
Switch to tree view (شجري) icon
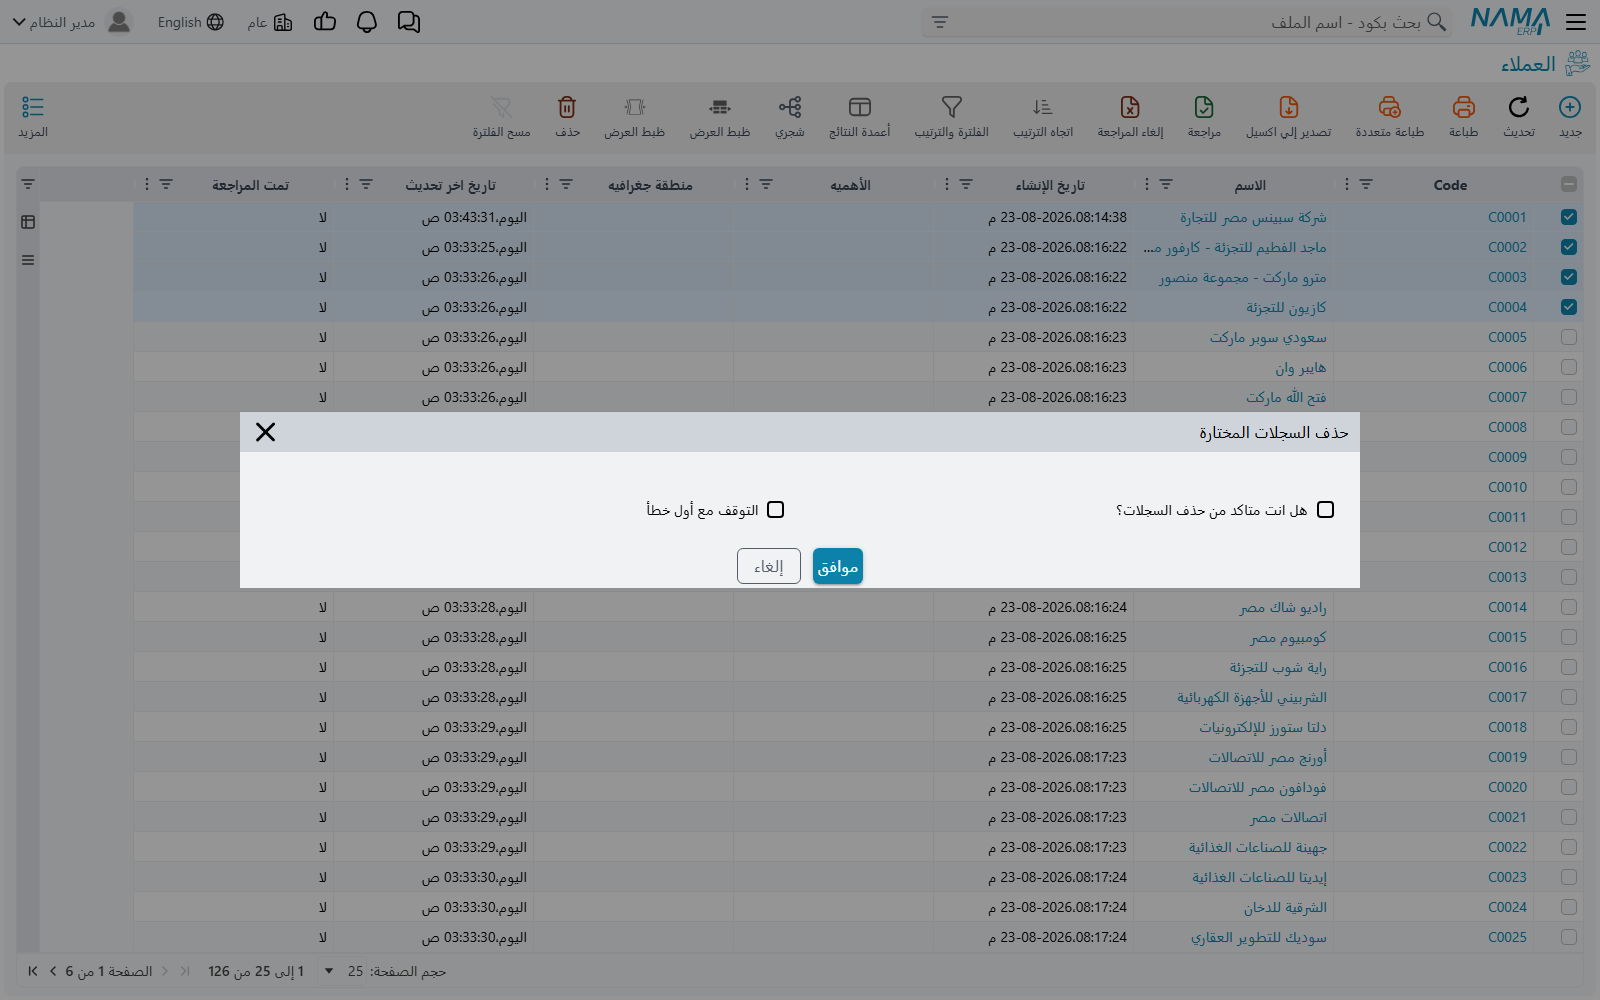[790, 107]
